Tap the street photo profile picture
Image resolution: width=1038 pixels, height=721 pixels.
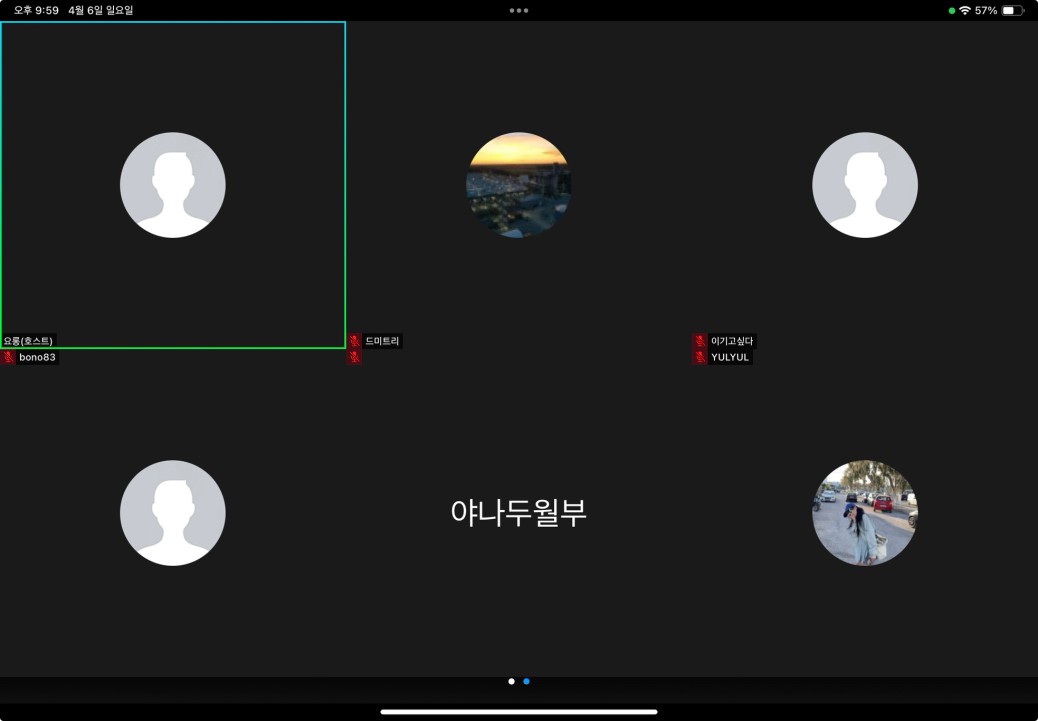864,513
